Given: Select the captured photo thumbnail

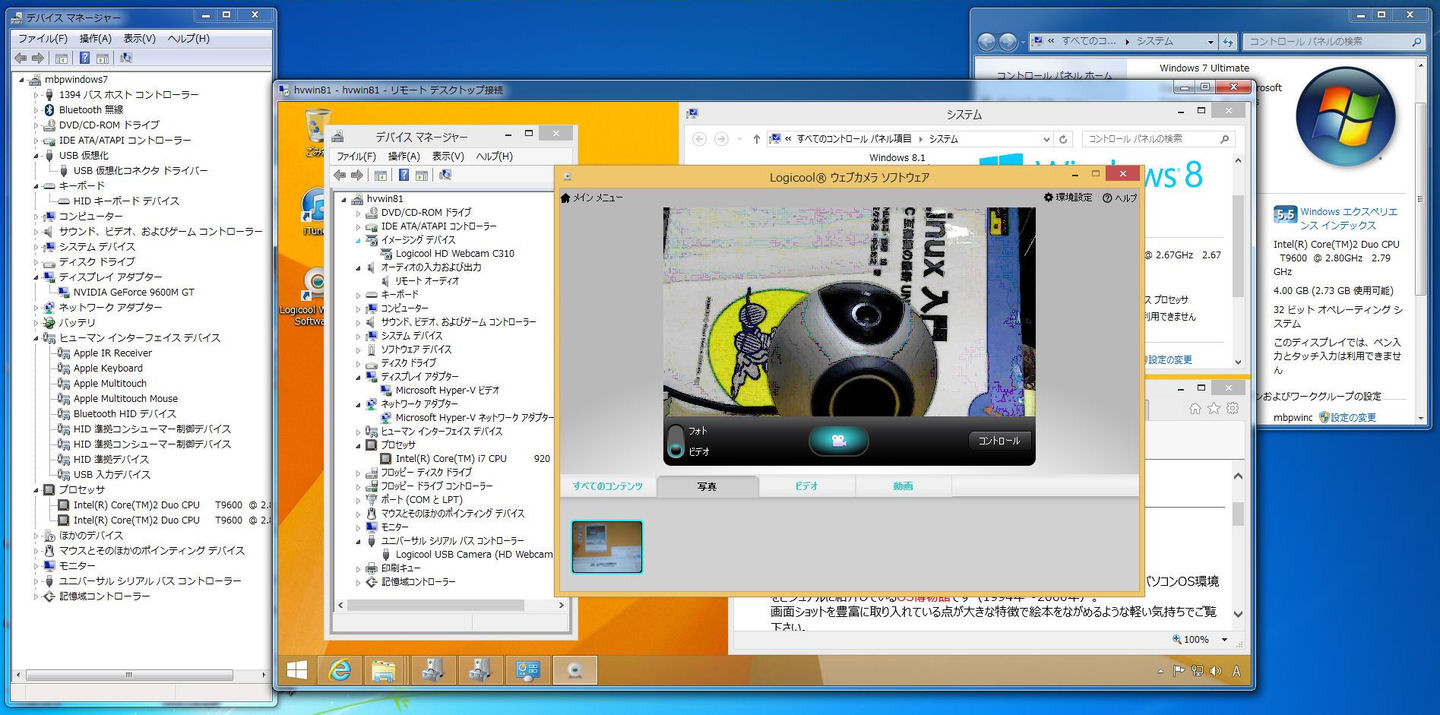Looking at the screenshot, I should pyautogui.click(x=607, y=546).
